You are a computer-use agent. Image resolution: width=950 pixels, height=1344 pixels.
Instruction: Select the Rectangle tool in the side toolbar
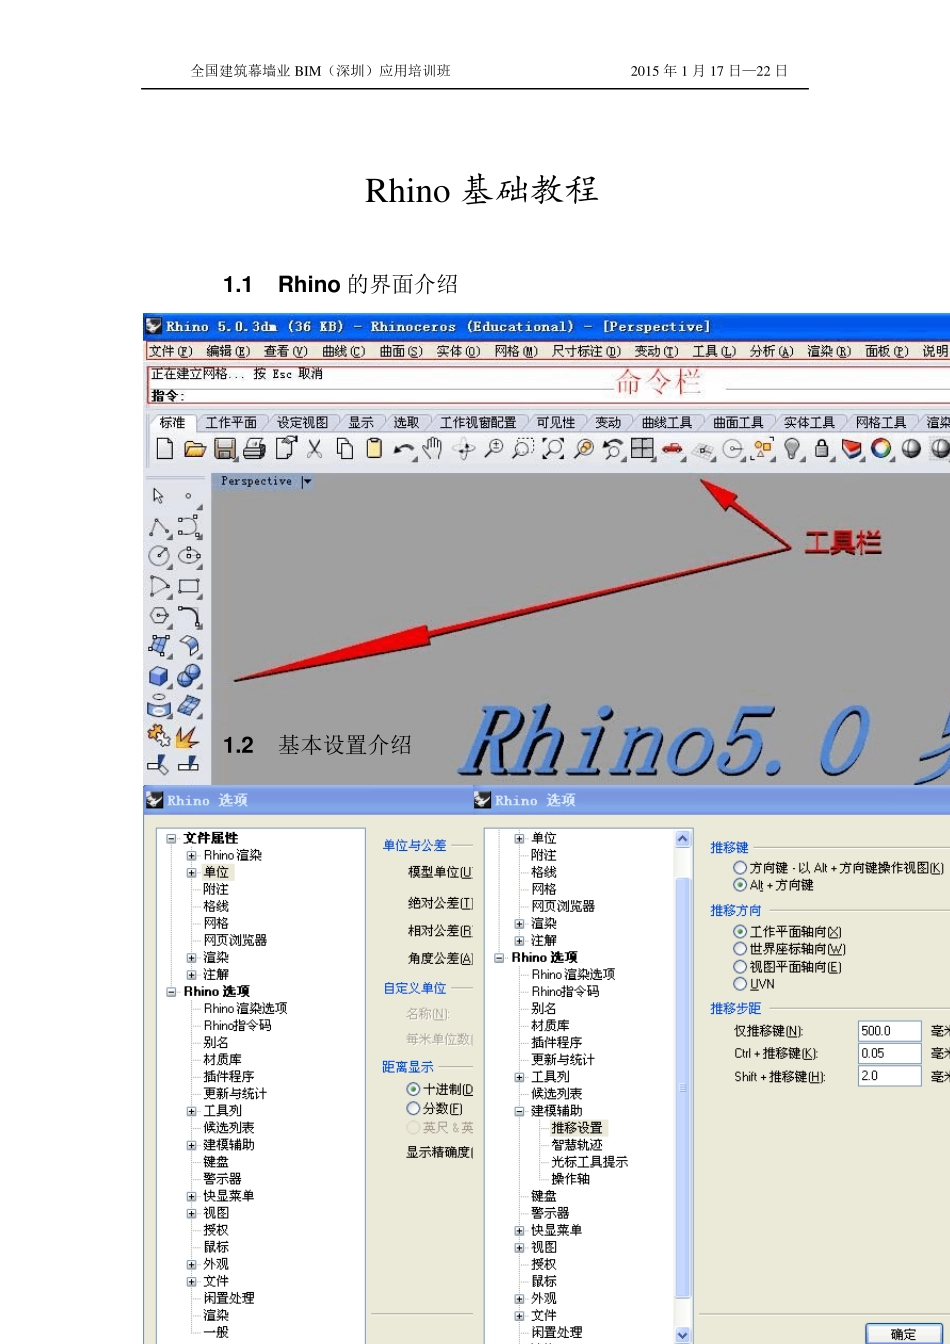click(x=189, y=586)
